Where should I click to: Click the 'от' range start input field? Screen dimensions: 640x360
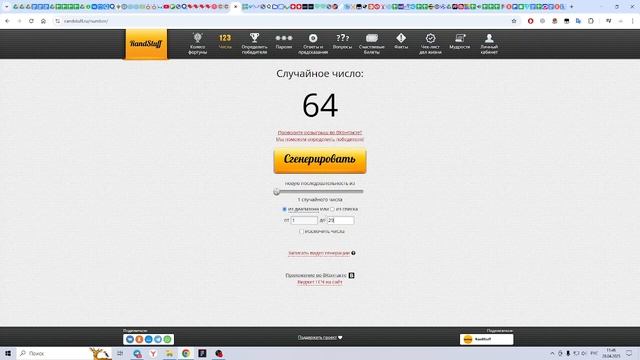pos(304,220)
